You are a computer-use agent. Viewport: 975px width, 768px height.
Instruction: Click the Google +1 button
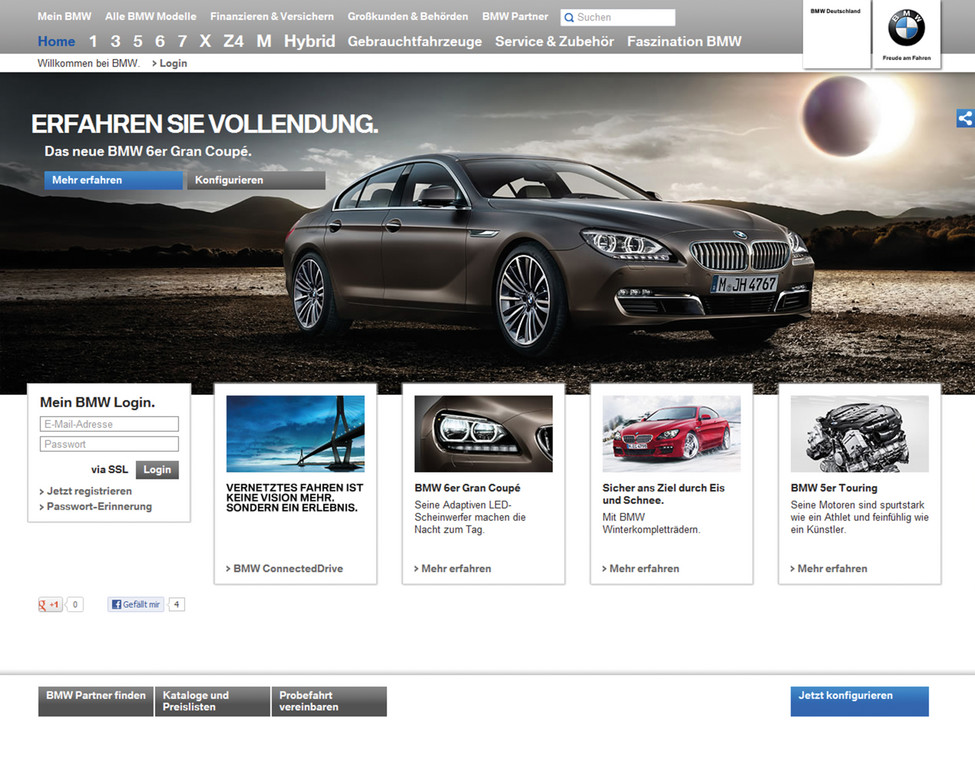(50, 604)
